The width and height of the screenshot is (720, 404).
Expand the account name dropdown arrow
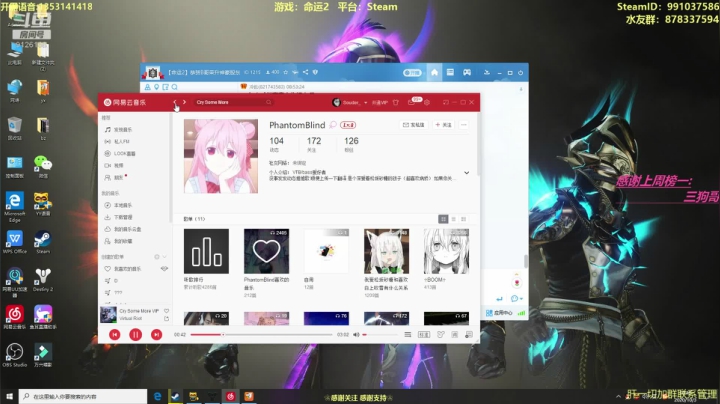click(x=366, y=103)
